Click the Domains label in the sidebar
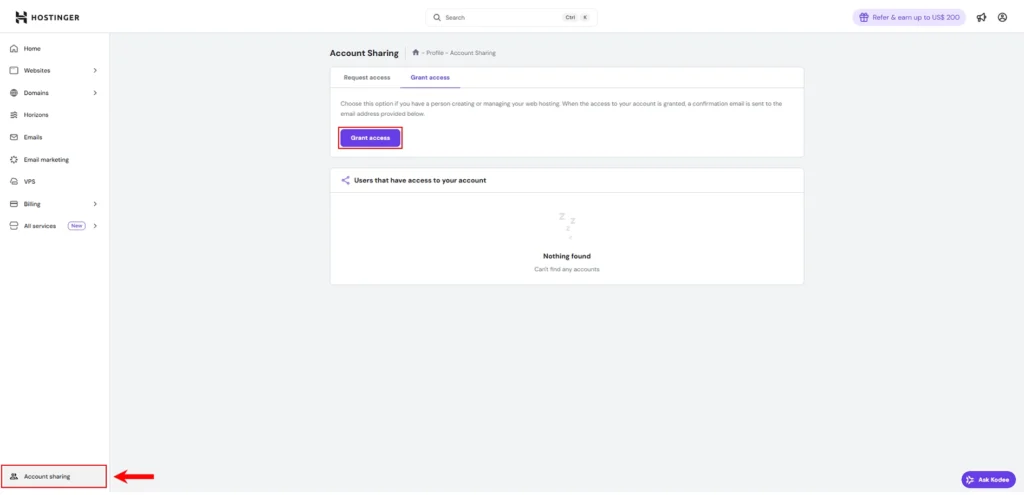This screenshot has width=1024, height=495. click(x=37, y=93)
